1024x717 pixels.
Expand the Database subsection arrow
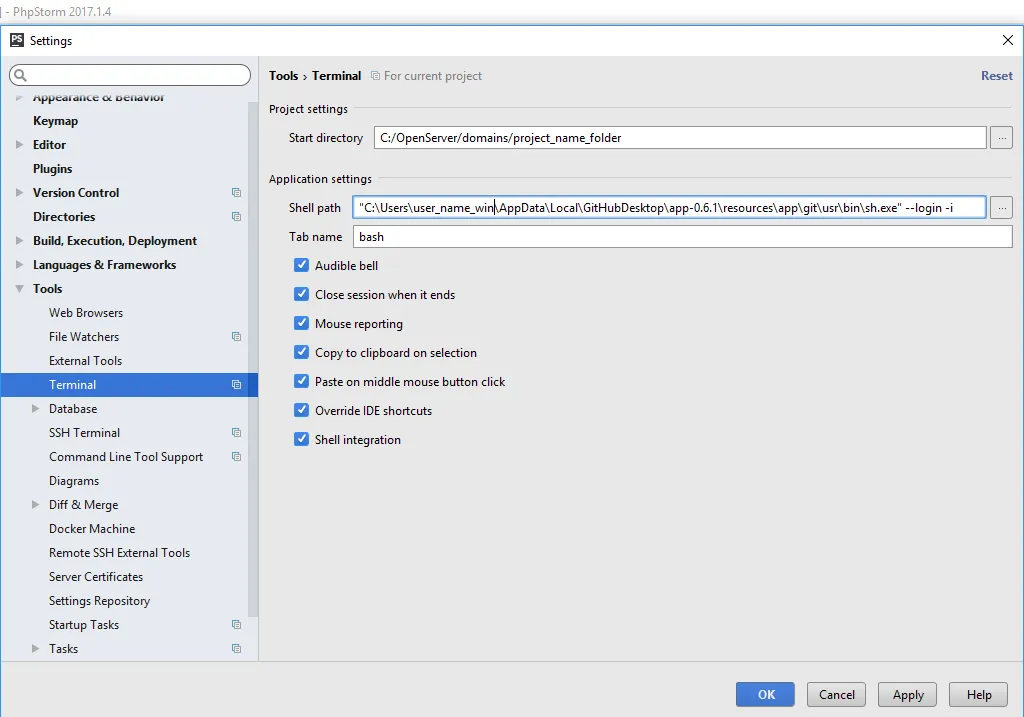click(35, 409)
